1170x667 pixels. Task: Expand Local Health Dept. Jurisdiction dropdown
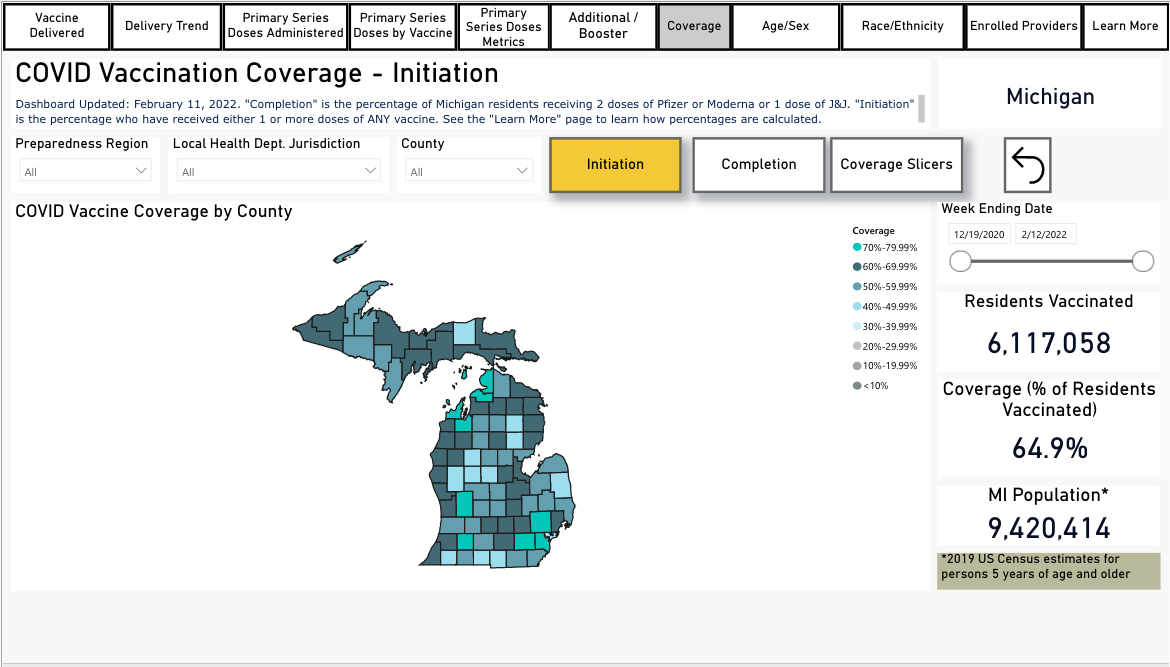coord(278,171)
